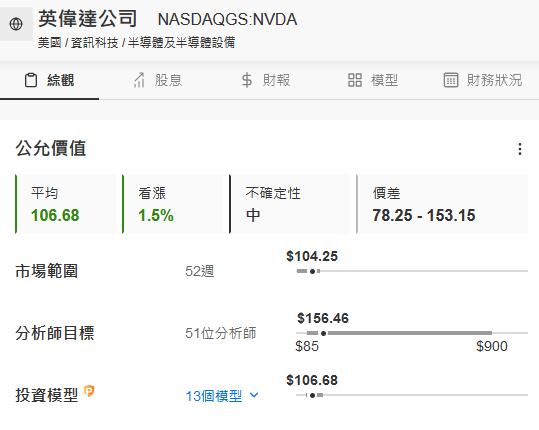Click the $156.46 analyst target value
The image size is (539, 430).
coord(323,318)
